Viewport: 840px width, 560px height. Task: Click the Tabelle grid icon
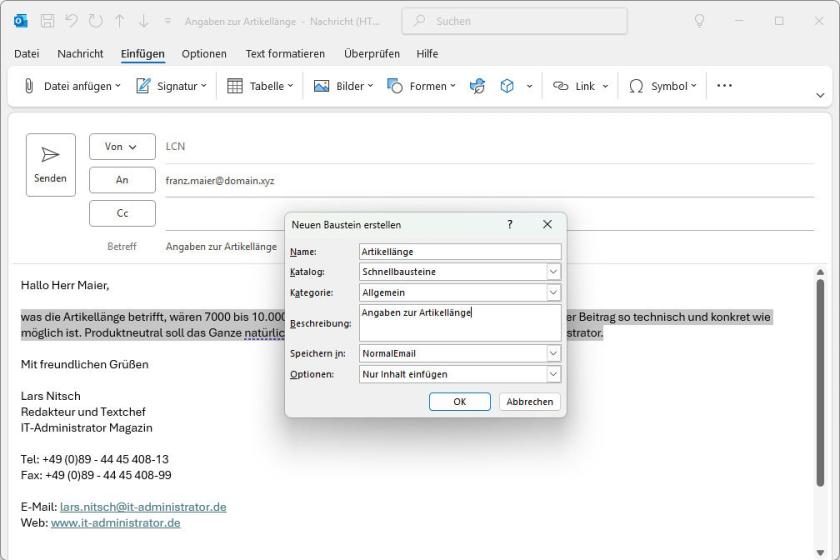pyautogui.click(x=235, y=86)
